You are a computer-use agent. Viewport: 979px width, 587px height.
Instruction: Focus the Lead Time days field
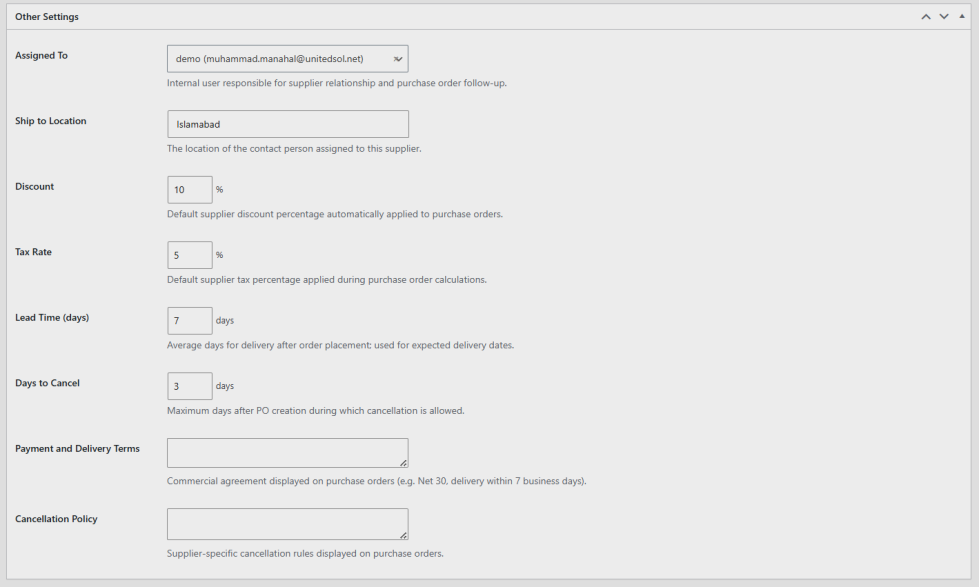coord(190,321)
